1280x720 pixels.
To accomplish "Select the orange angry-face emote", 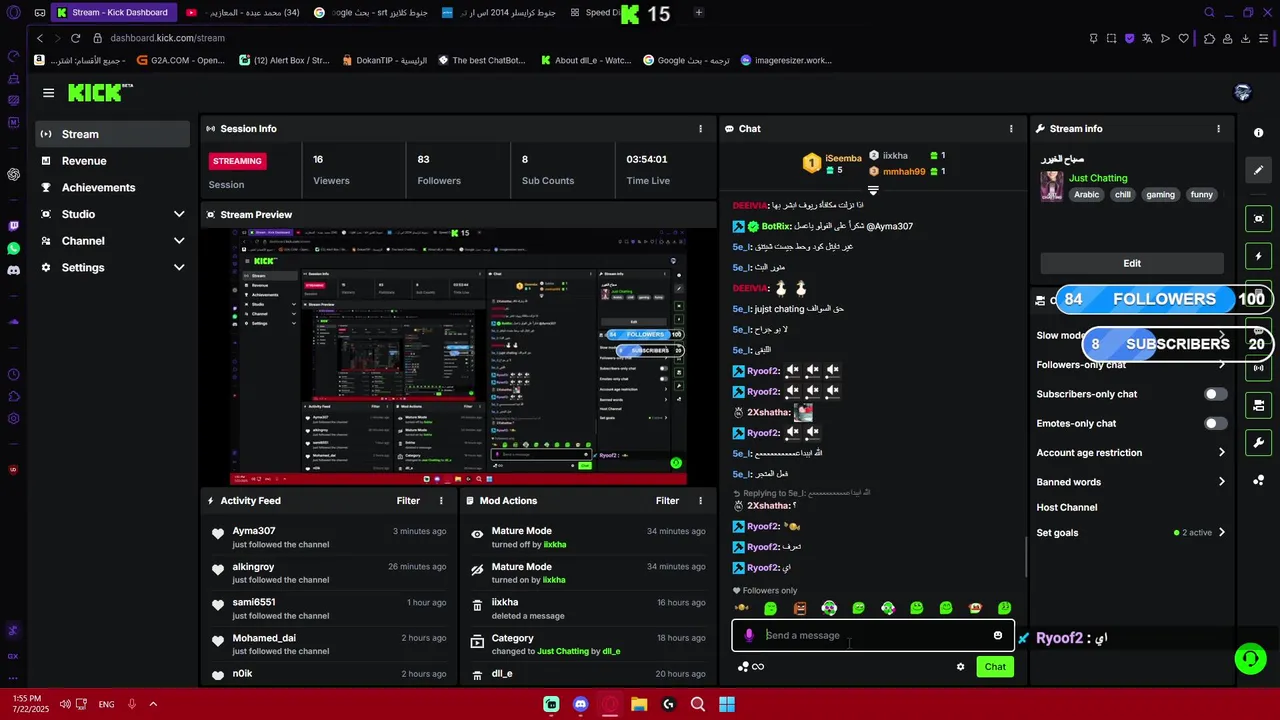I will (x=799, y=608).
